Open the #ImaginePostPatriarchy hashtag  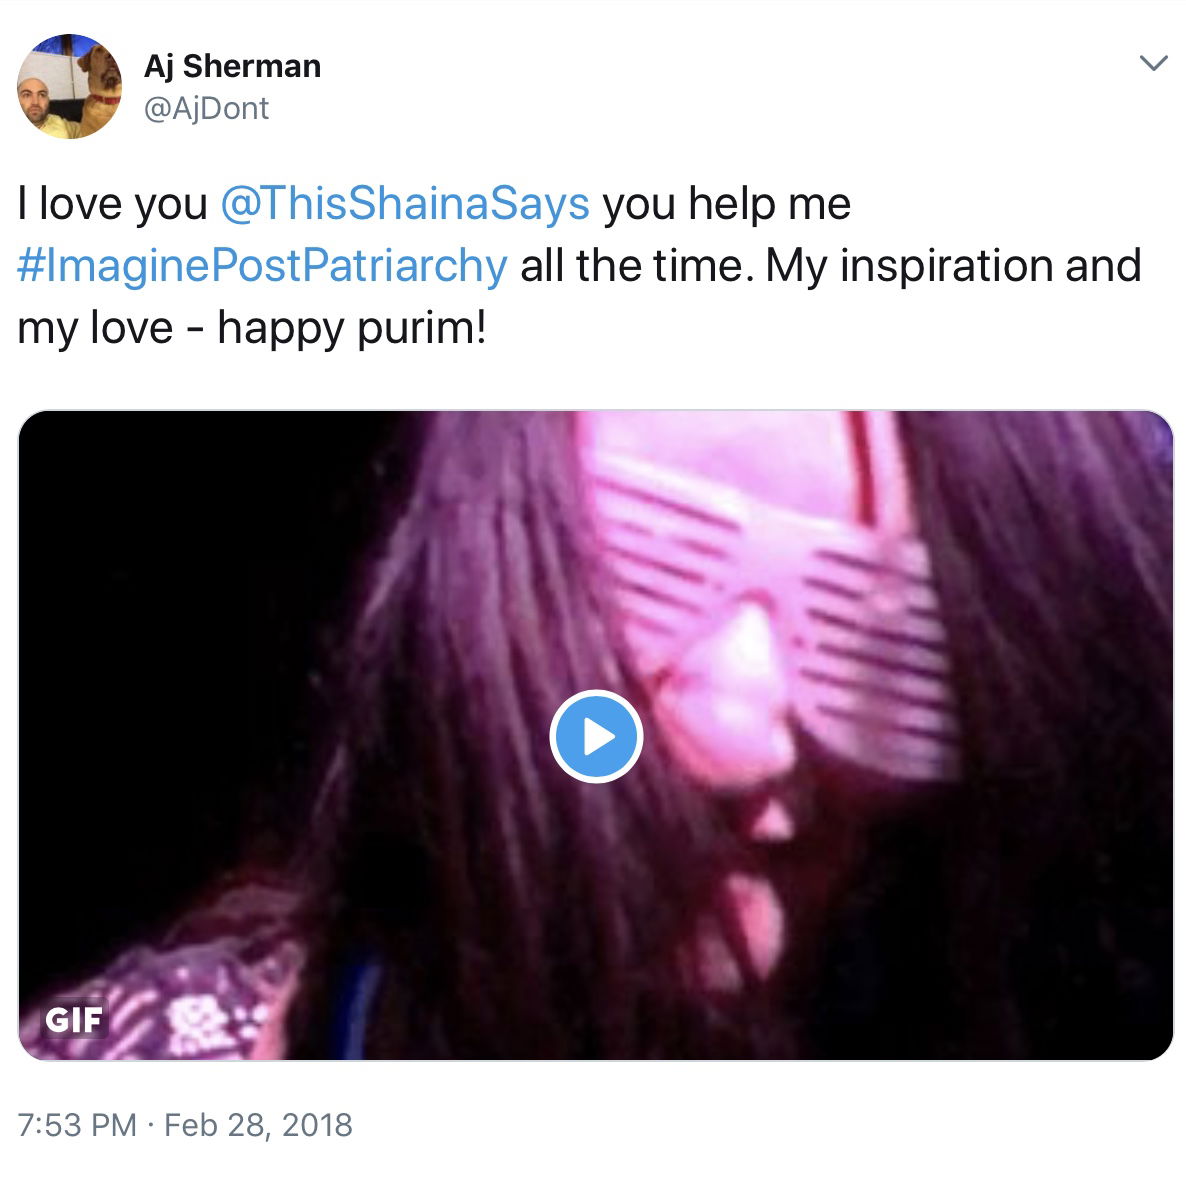pyautogui.click(x=262, y=266)
